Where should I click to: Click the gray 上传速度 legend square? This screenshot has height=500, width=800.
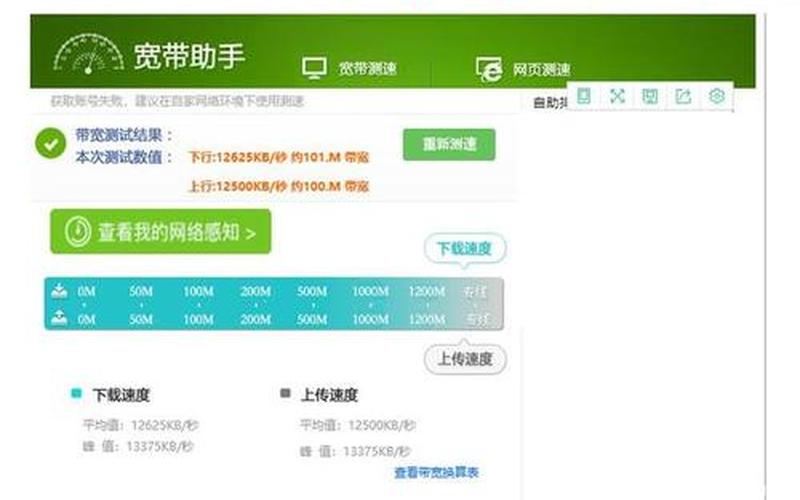[x=285, y=393]
